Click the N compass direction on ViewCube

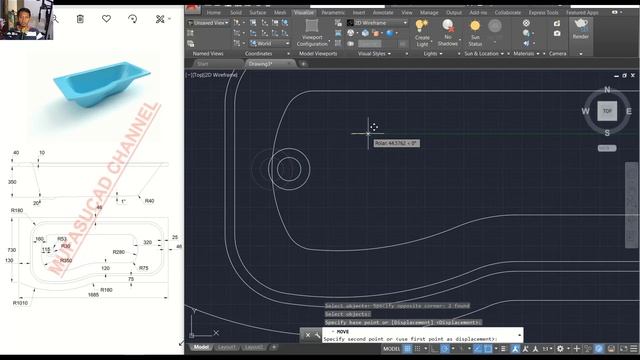[x=607, y=90]
